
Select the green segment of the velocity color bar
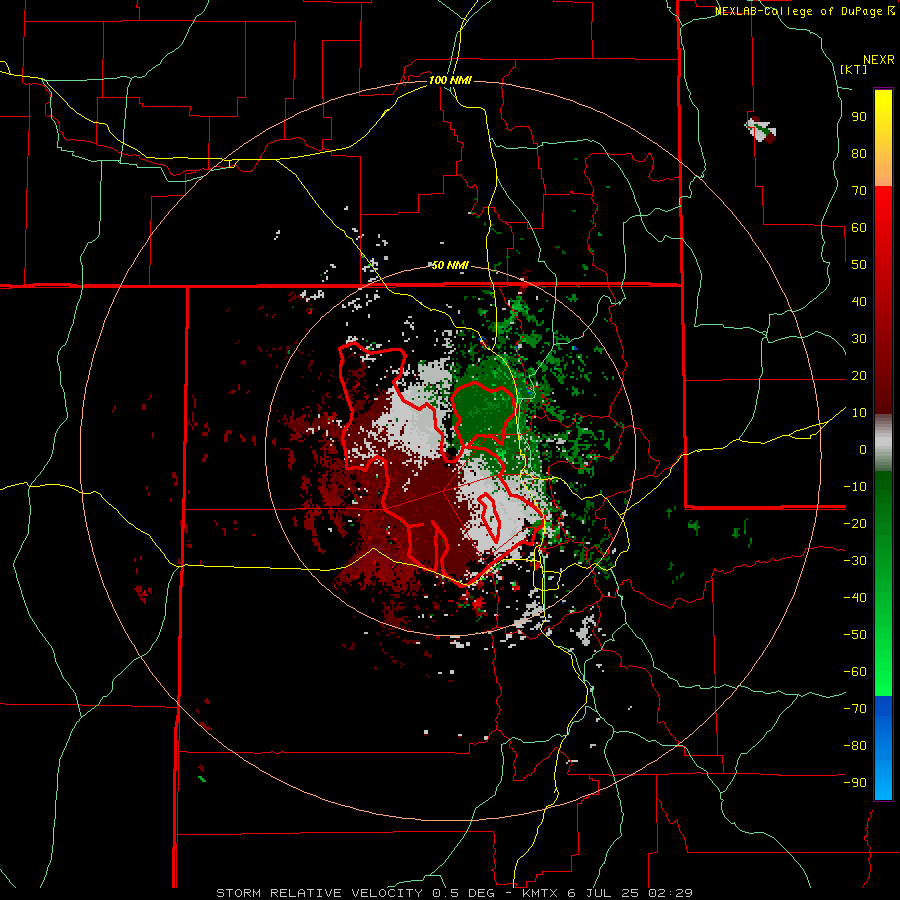point(883,584)
